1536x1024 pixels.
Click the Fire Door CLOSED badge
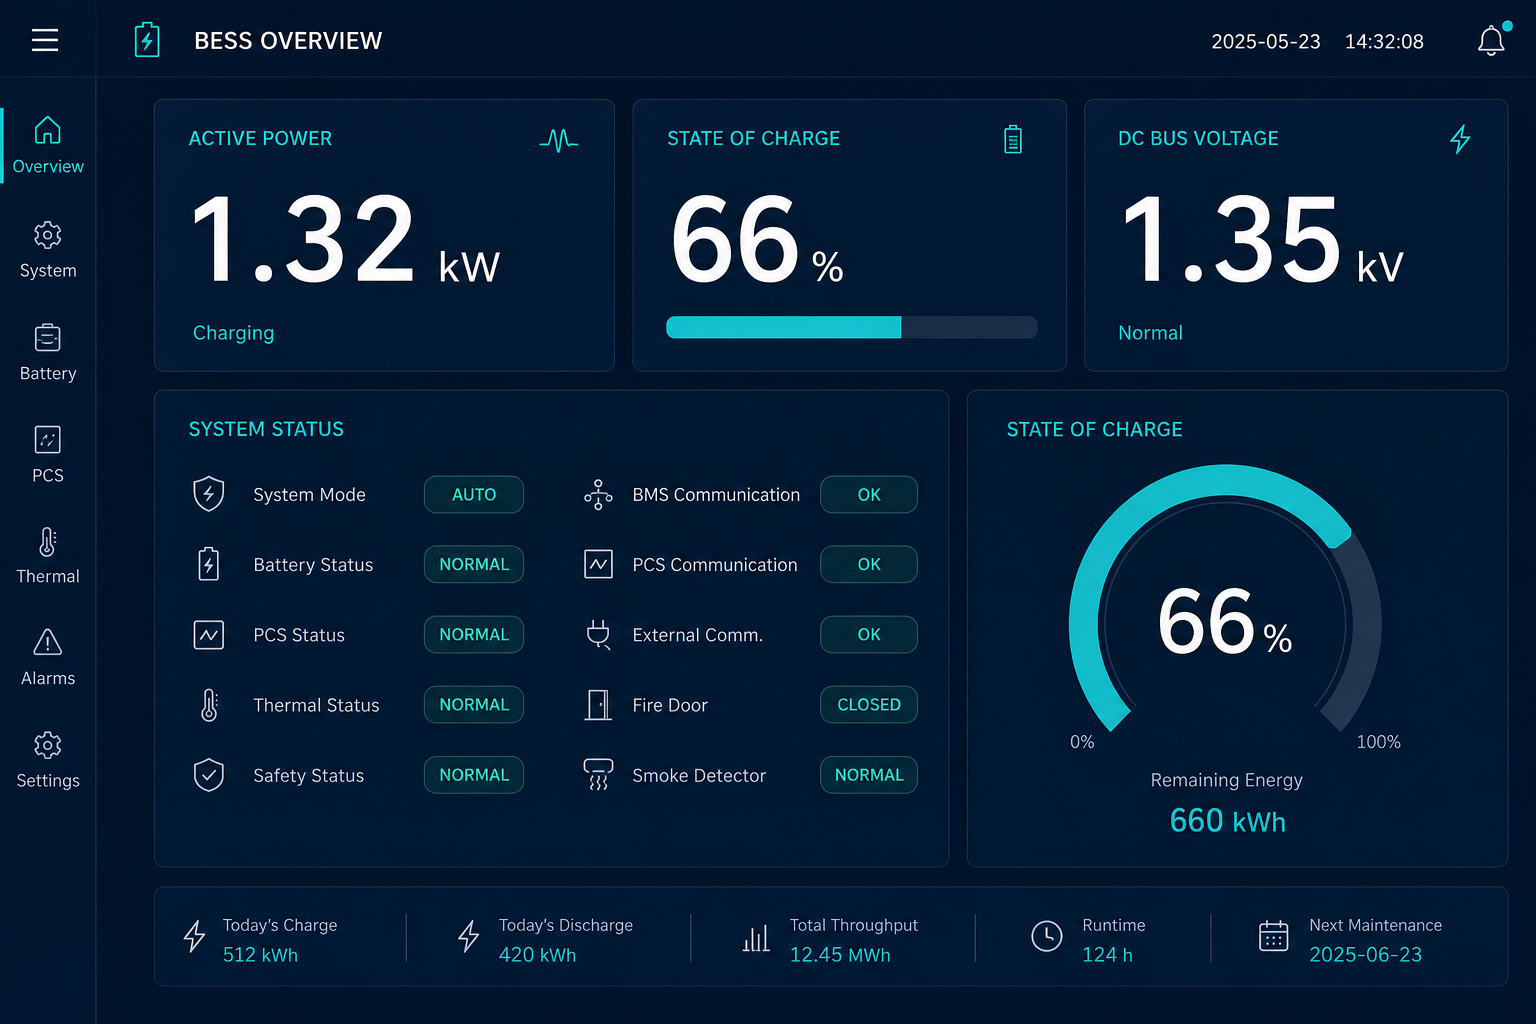[x=869, y=705]
